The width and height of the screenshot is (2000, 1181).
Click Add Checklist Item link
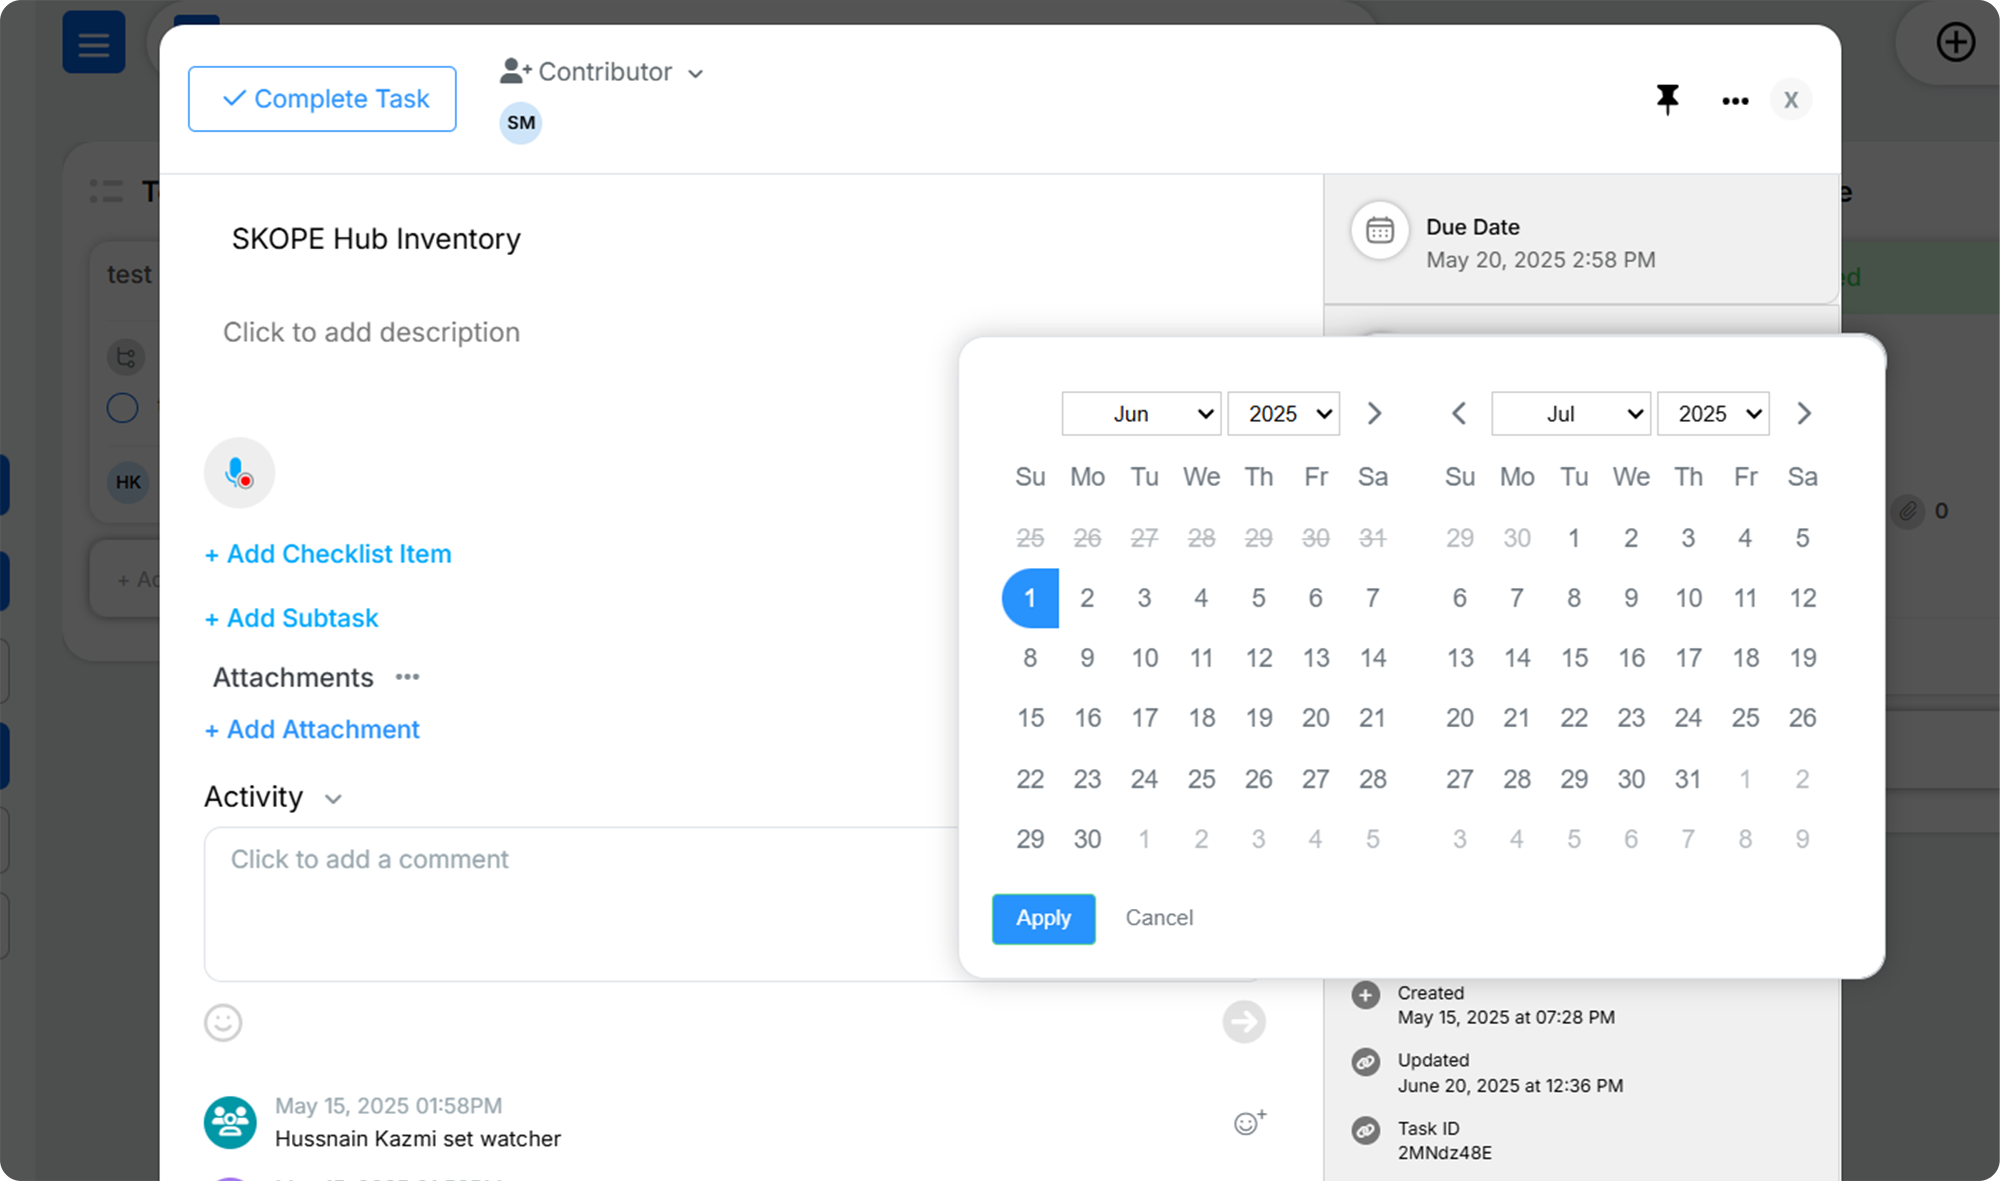328,554
